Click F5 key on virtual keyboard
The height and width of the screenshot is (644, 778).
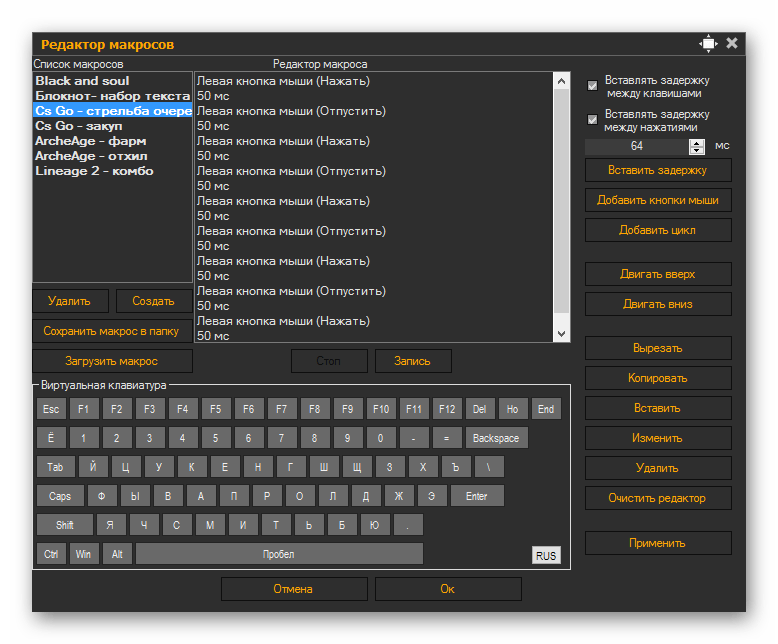point(215,409)
